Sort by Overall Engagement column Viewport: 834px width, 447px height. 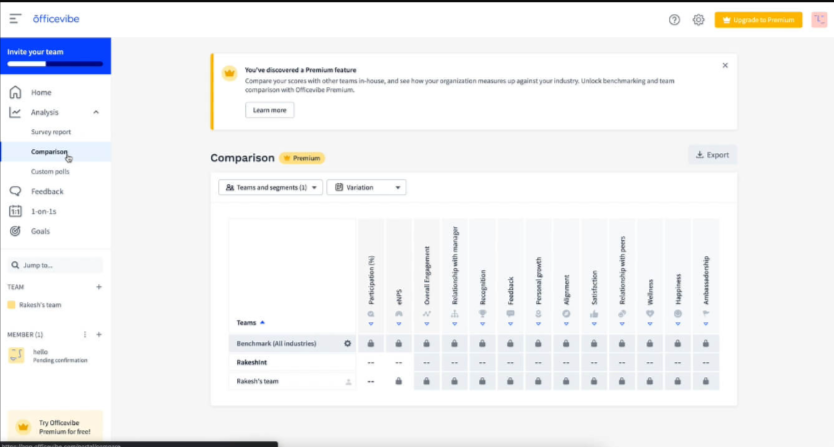pyautogui.click(x=427, y=324)
